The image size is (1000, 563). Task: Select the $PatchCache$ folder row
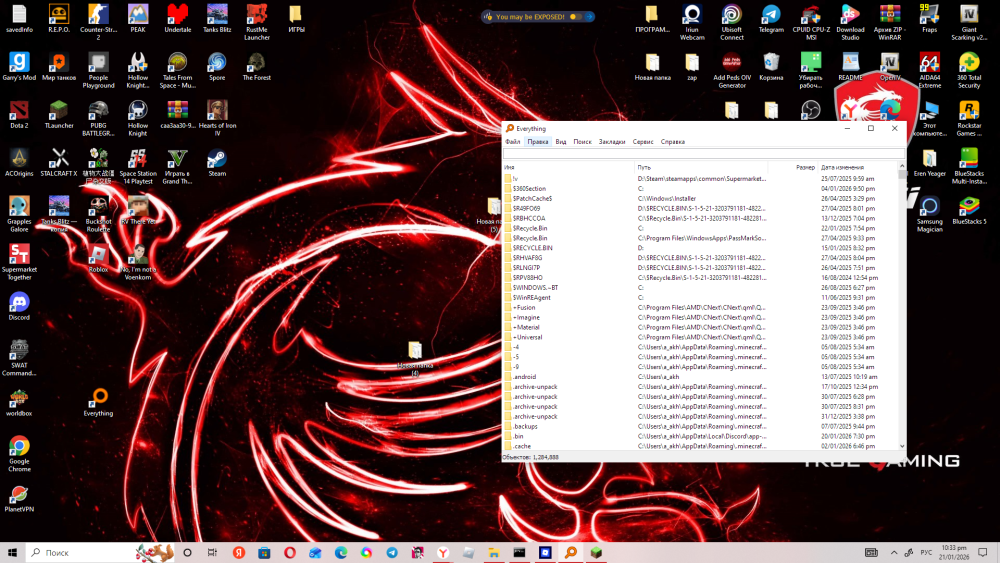[700, 198]
